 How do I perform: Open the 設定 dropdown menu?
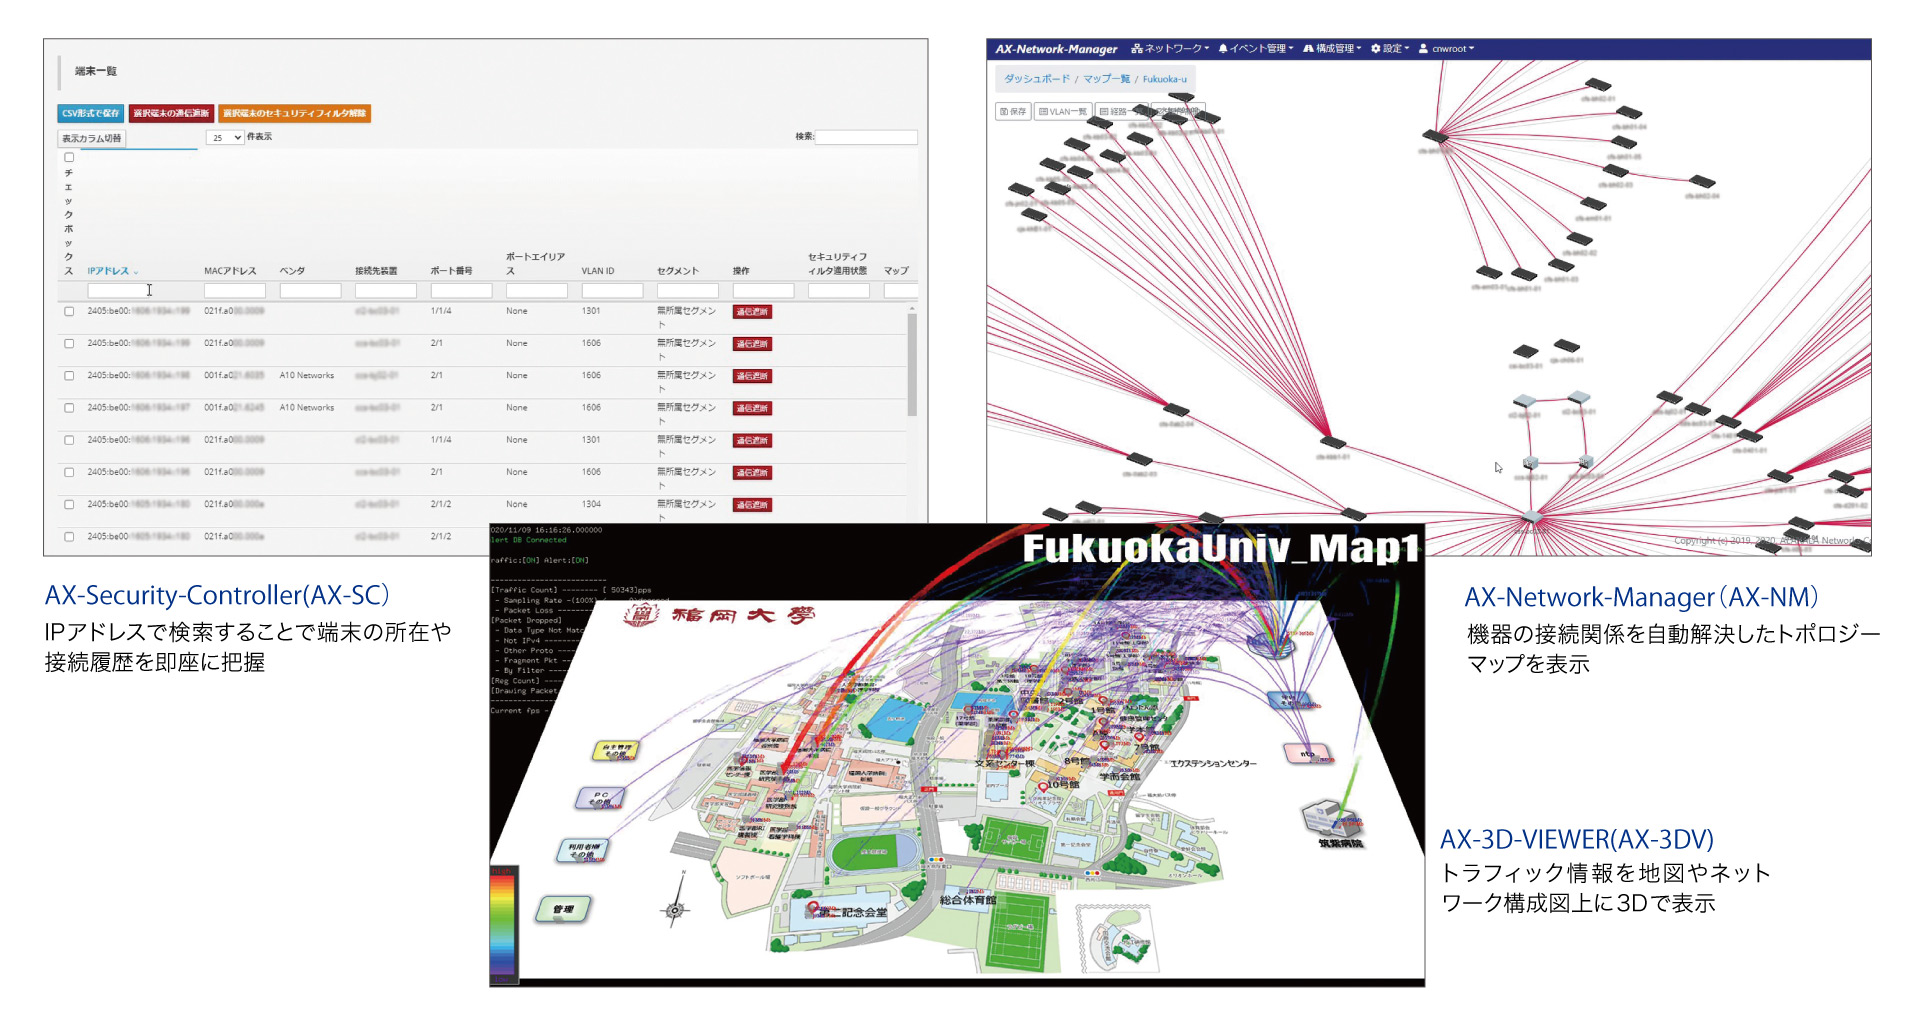click(x=1390, y=48)
